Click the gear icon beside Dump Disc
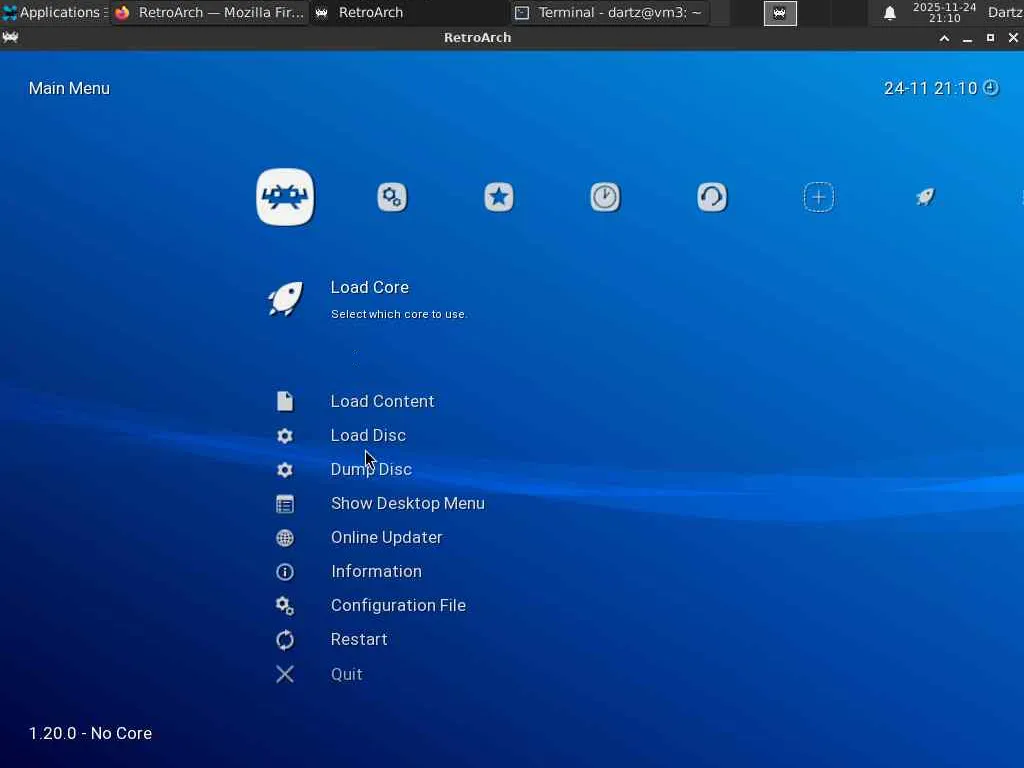The image size is (1024, 768). coord(285,470)
